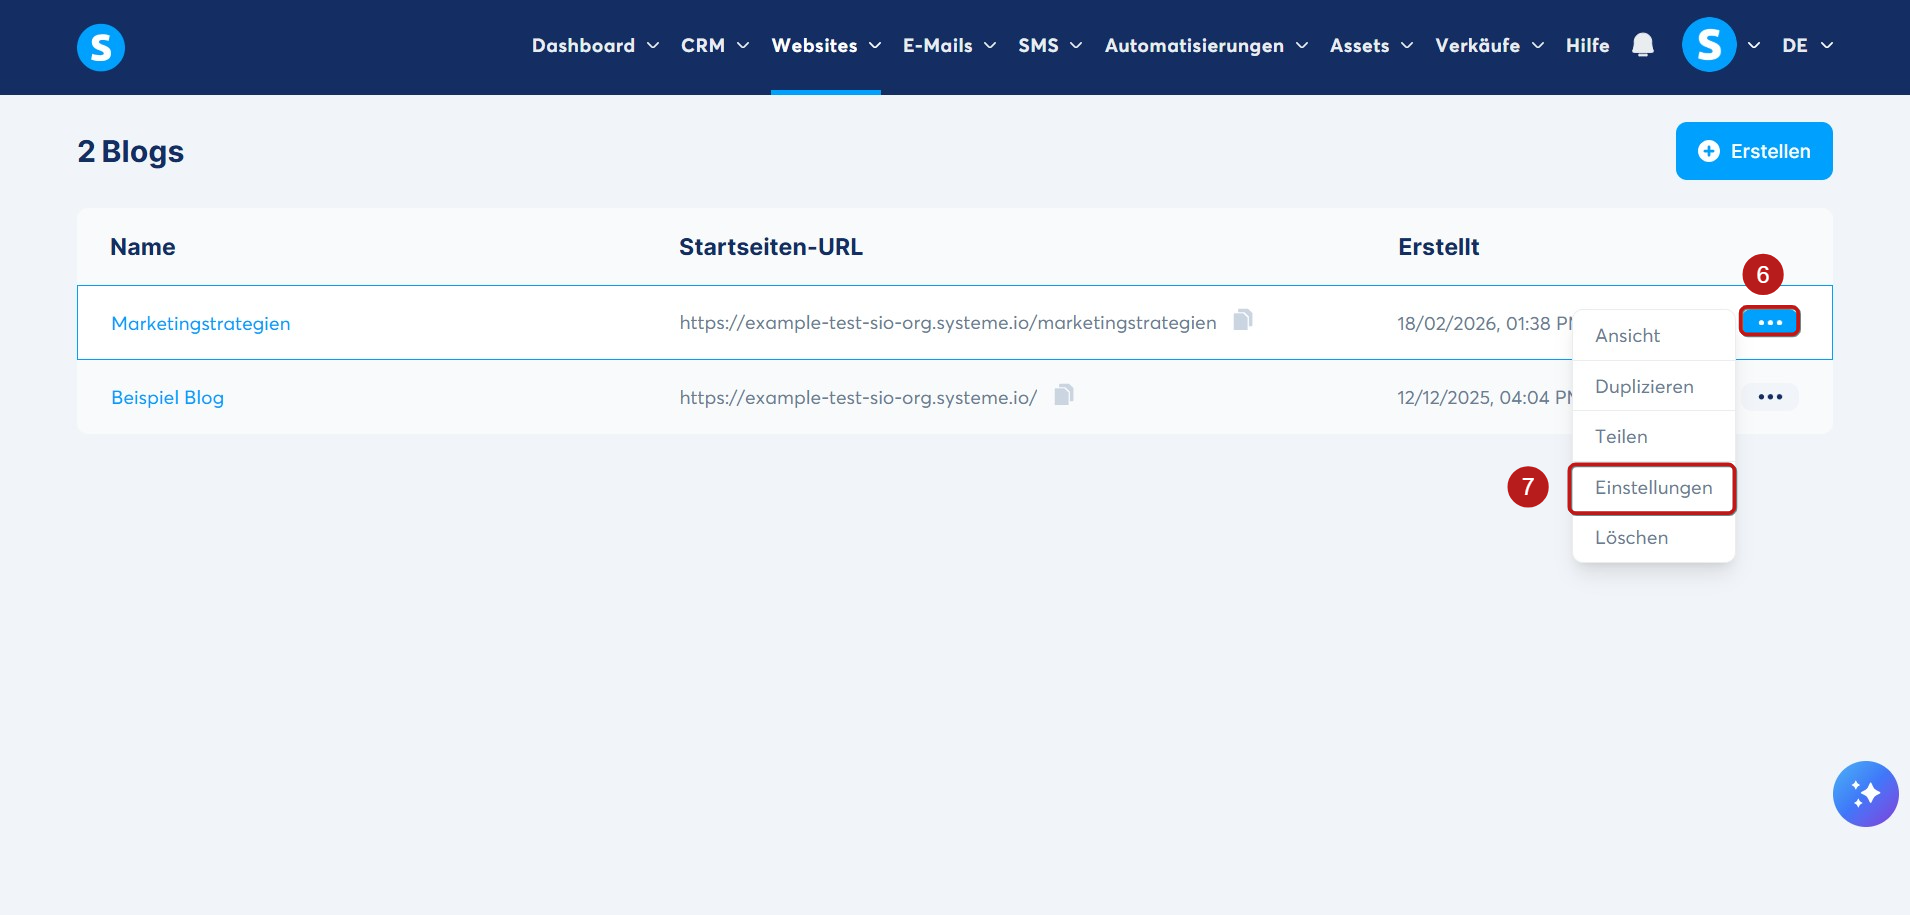Open three-dot menu for Beispiel Blog
This screenshot has width=1910, height=915.
(1770, 397)
